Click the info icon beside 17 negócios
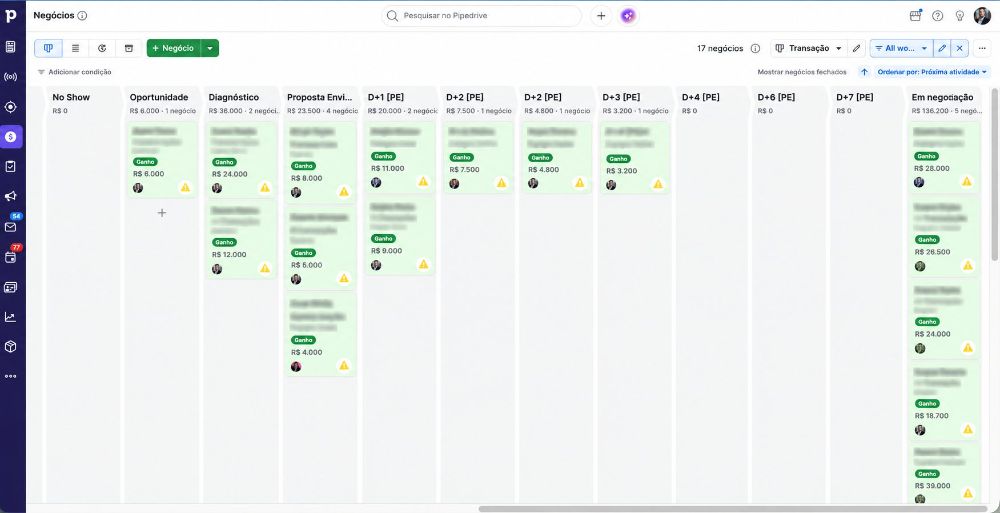The height and width of the screenshot is (513, 1000). [755, 48]
